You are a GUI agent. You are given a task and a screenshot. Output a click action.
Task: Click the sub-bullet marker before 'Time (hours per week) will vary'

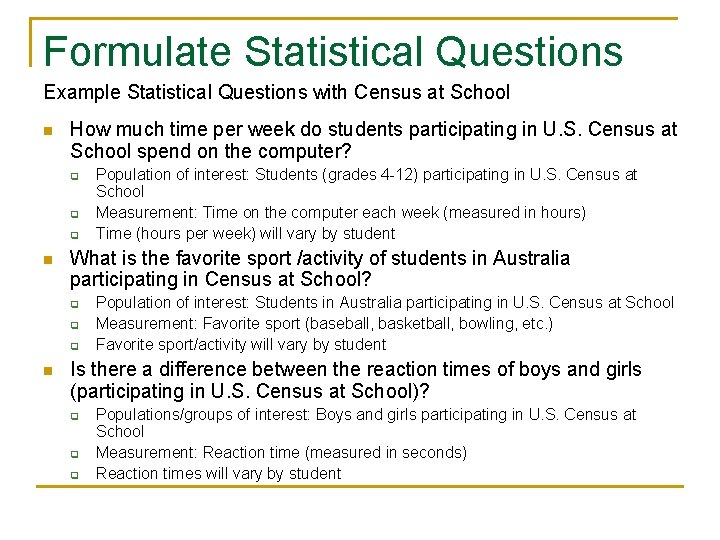click(x=74, y=234)
